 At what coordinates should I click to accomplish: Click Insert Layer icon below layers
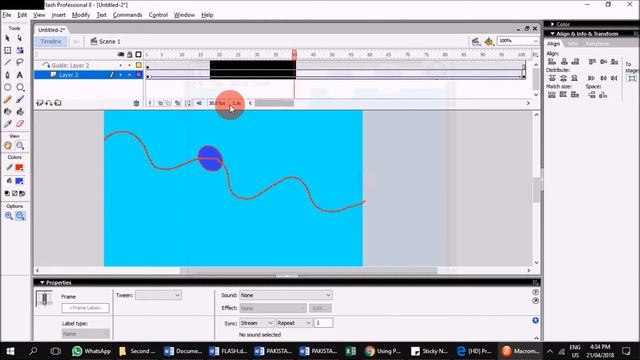coord(40,103)
